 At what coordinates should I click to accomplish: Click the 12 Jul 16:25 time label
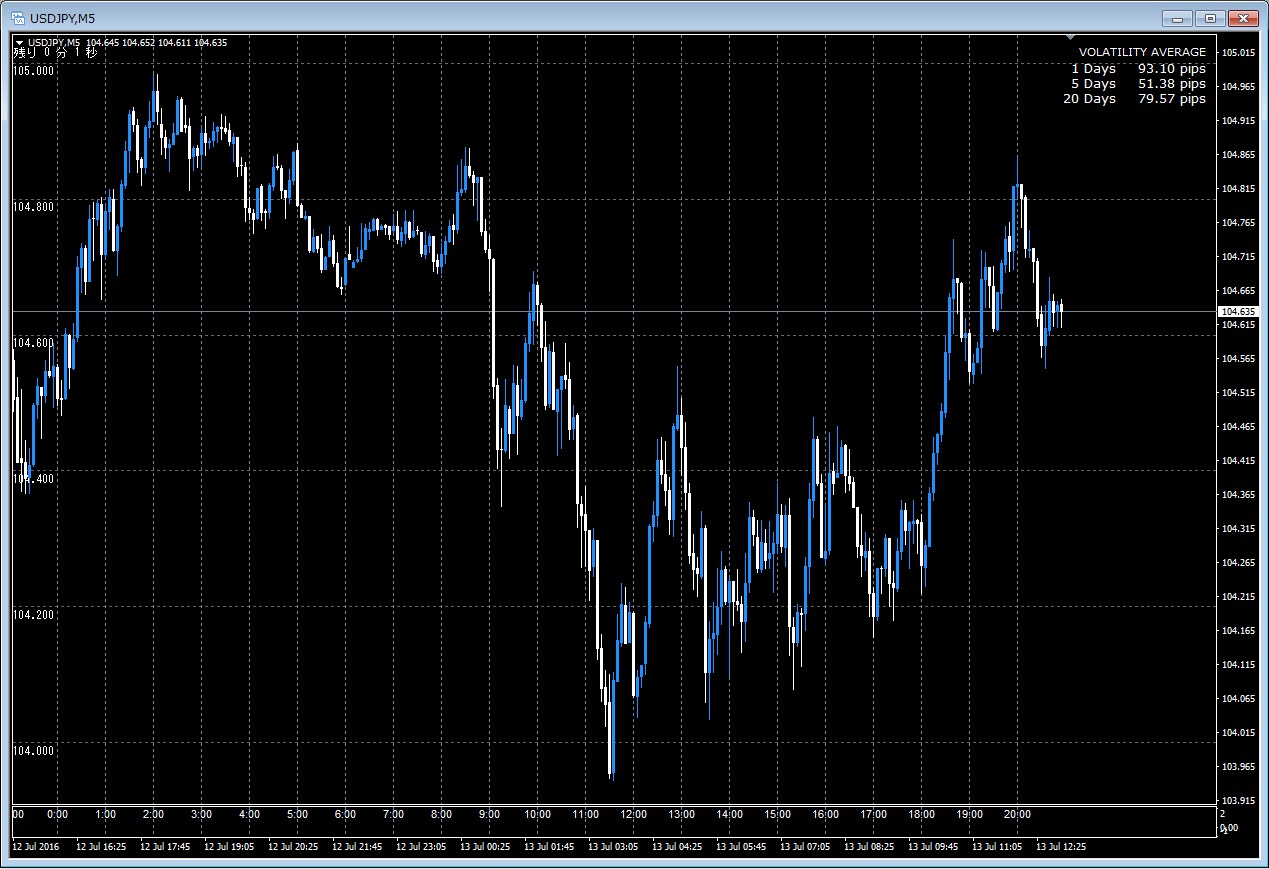tap(100, 847)
